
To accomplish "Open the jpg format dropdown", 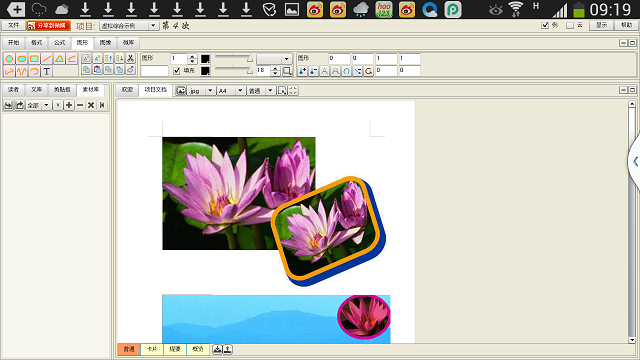I will (201, 91).
